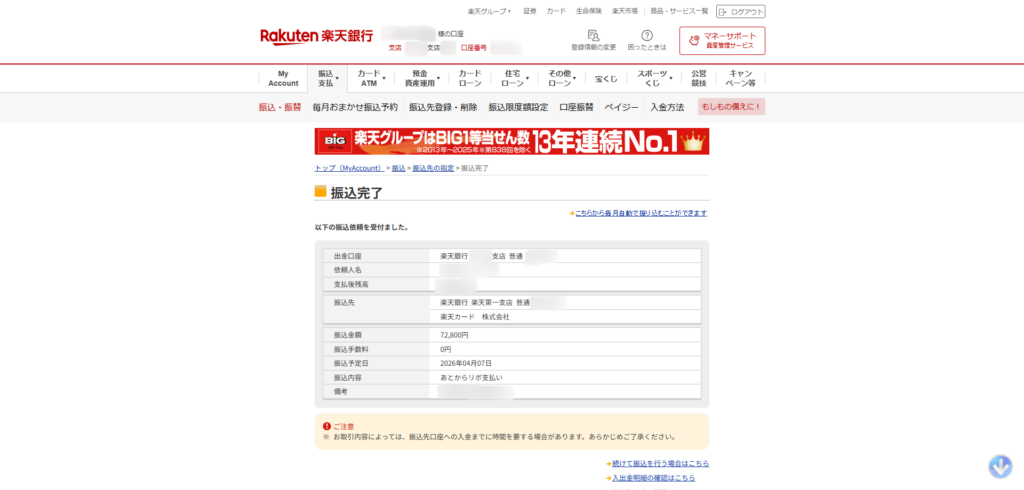
Task: Click the scroll-to-bottom blue arrow icon
Action: pos(1000,466)
